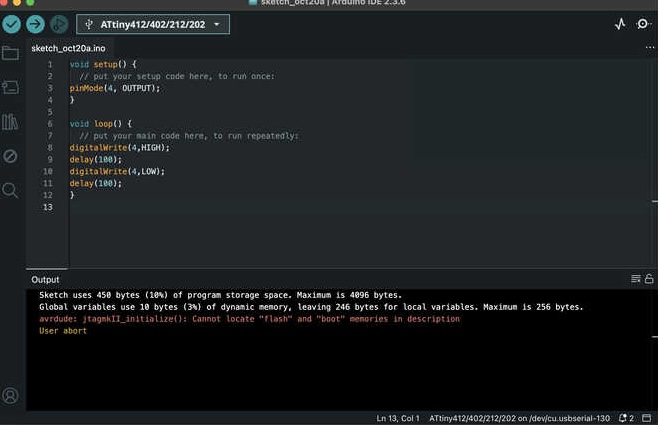Open the Sketchbook folder in sidebar
This screenshot has width=658, height=425.
tap(11, 53)
